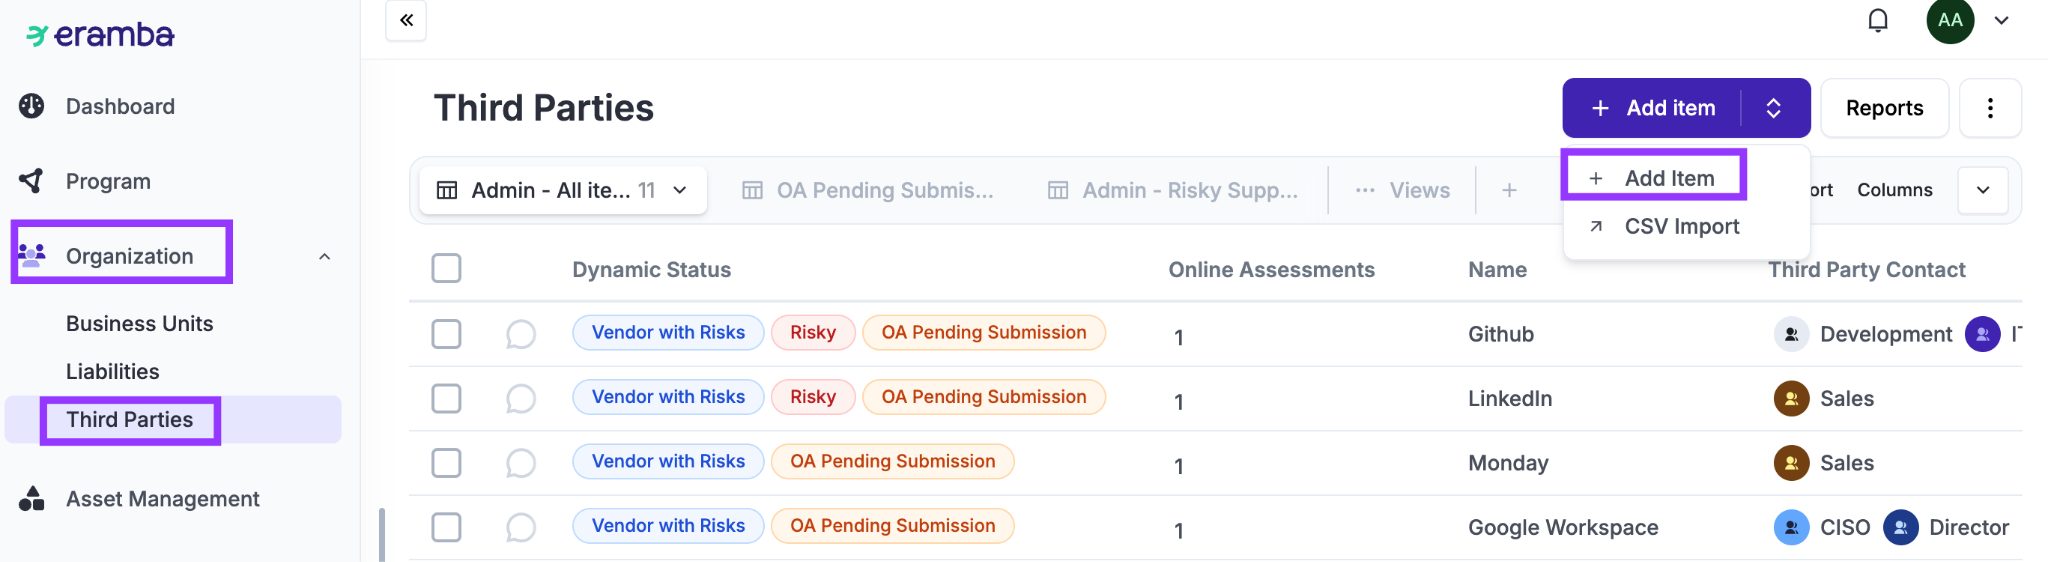Click the Reports button
The width and height of the screenshot is (2048, 562).
tap(1884, 108)
